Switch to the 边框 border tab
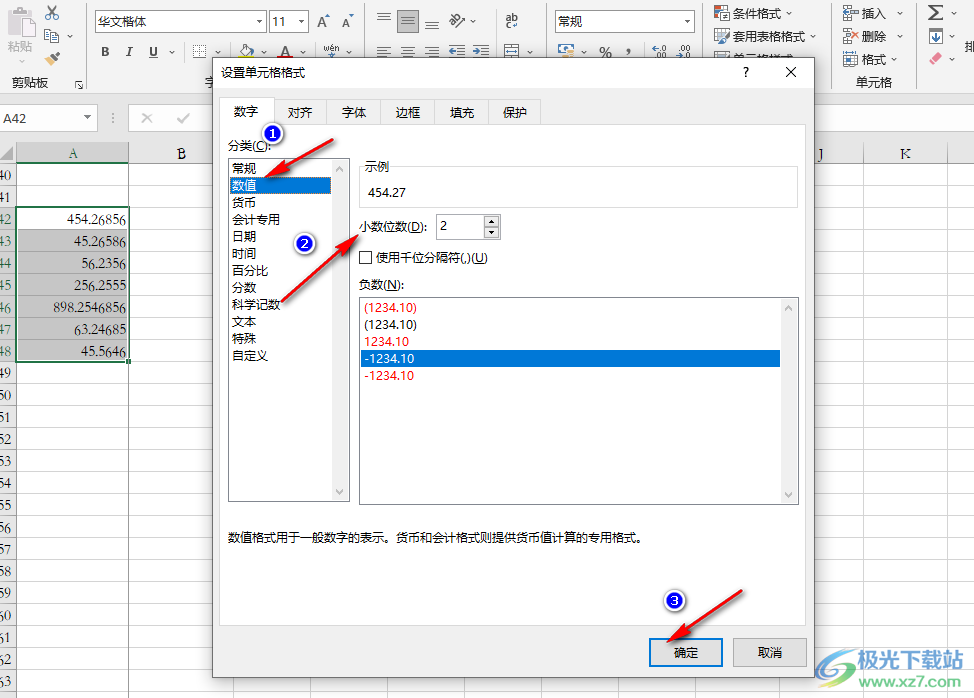Screen dimensions: 974x698 point(407,112)
